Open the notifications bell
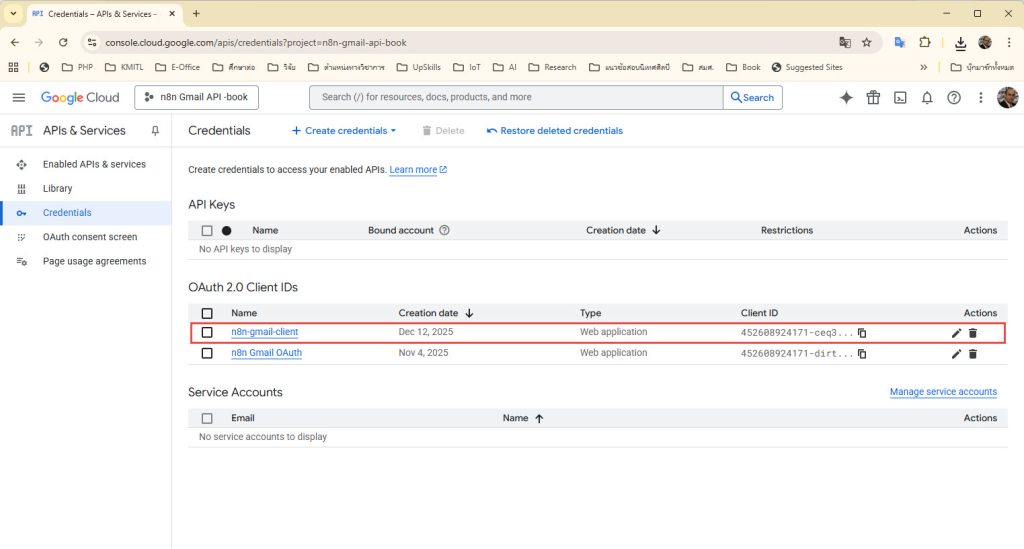The image size is (1024, 549). (927, 97)
